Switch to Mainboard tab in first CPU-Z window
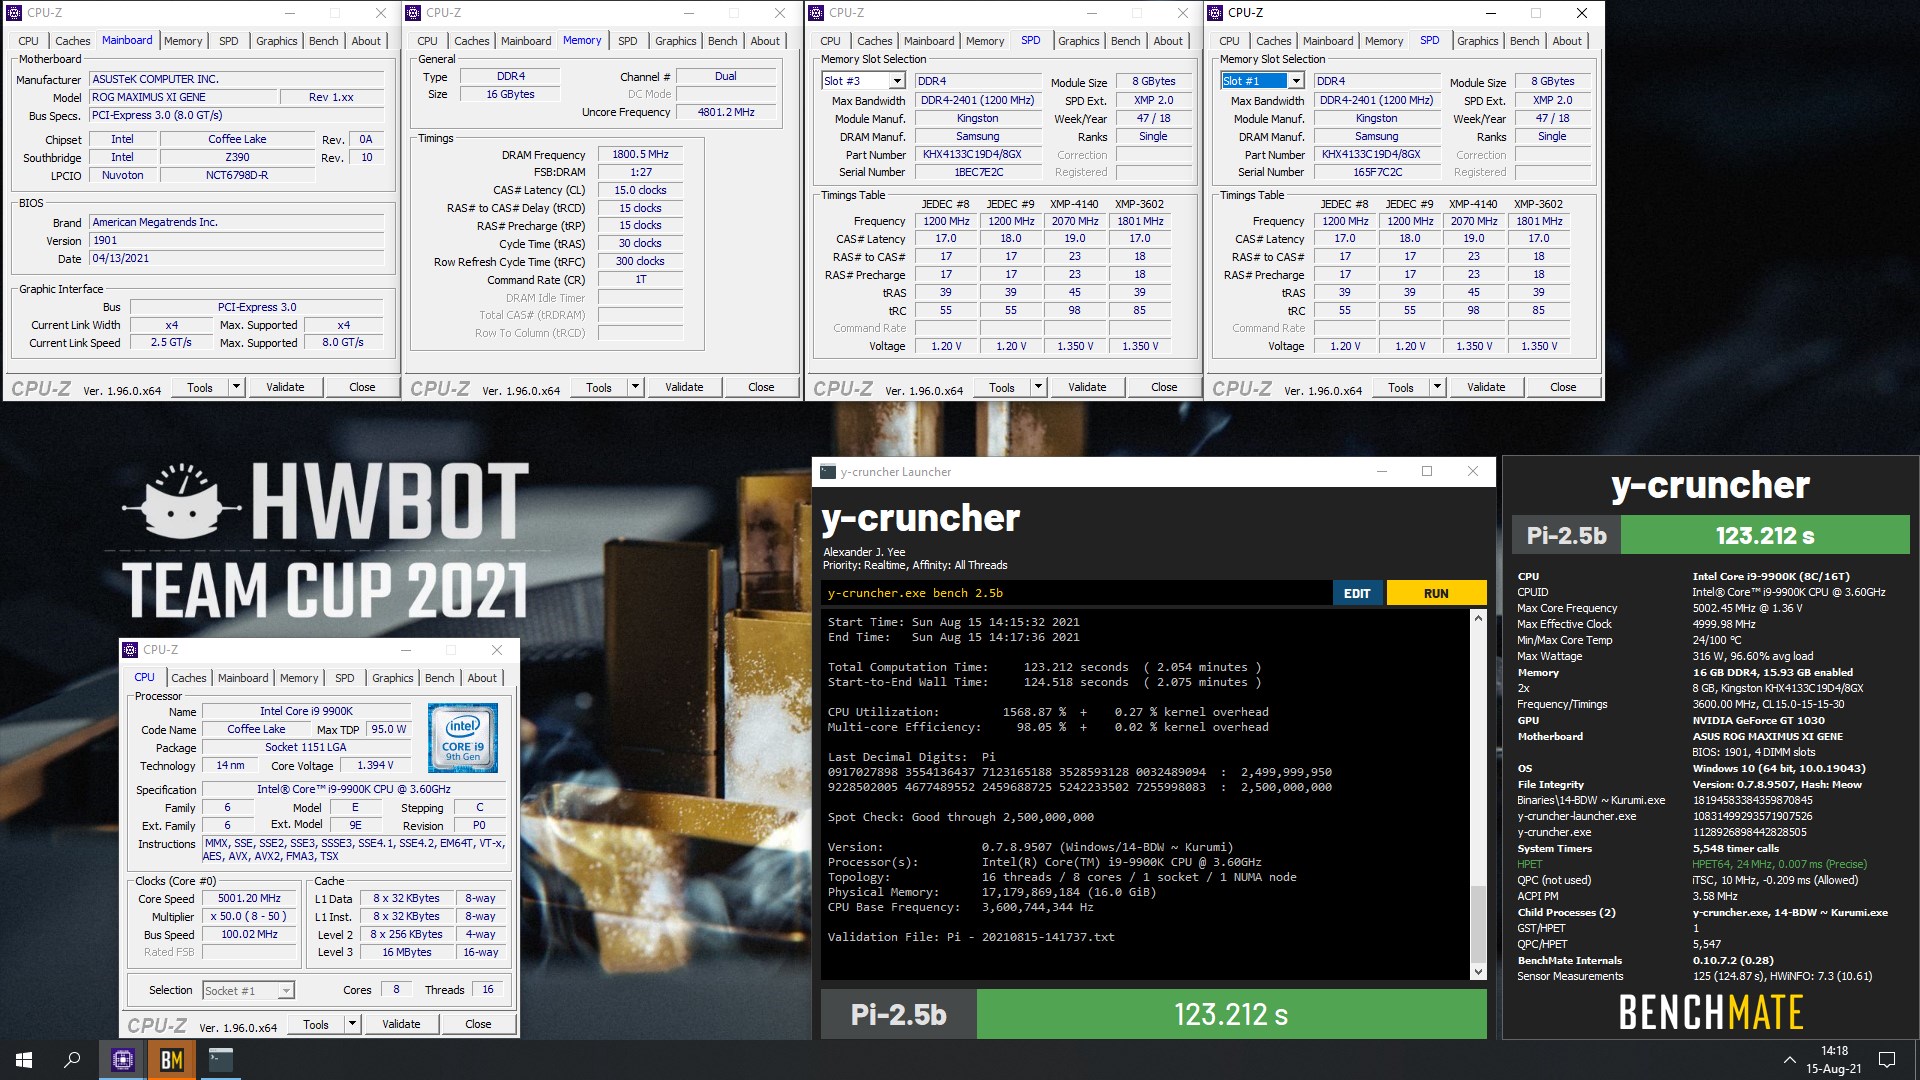The height and width of the screenshot is (1080, 1920). click(x=127, y=41)
